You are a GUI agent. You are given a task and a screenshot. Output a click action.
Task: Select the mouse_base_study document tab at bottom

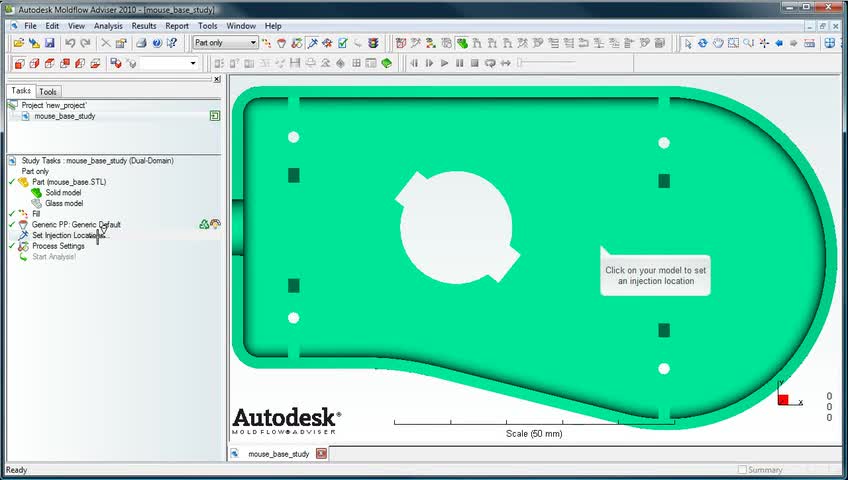[278, 454]
